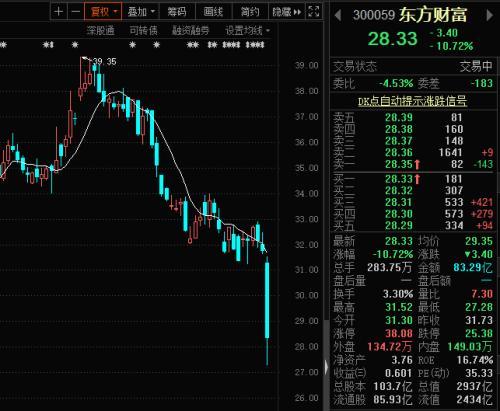Click PE(动) value 35.33

[x=479, y=373]
